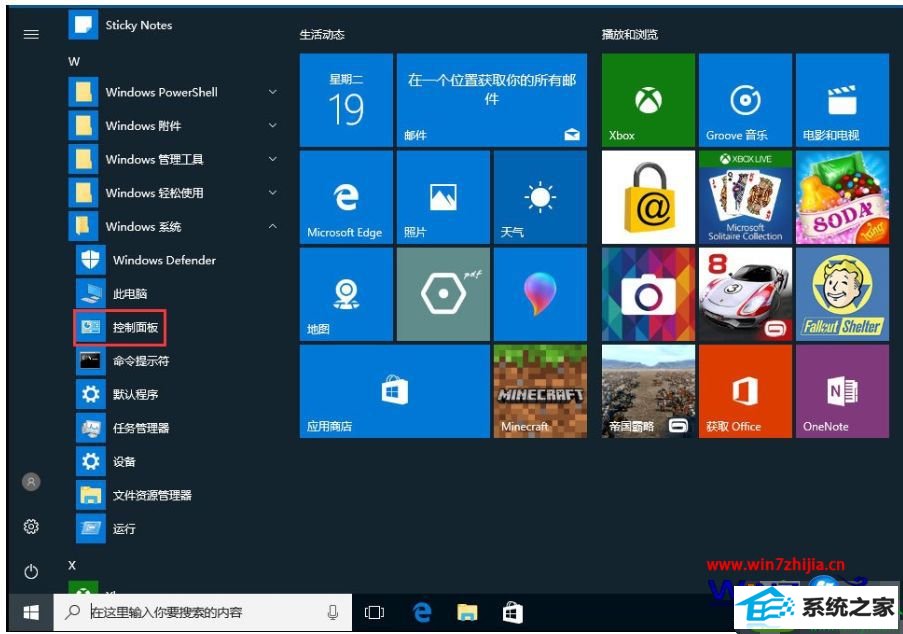This screenshot has height=634, width=903.
Task: Launch the Minecraft tile
Action: (x=540, y=392)
